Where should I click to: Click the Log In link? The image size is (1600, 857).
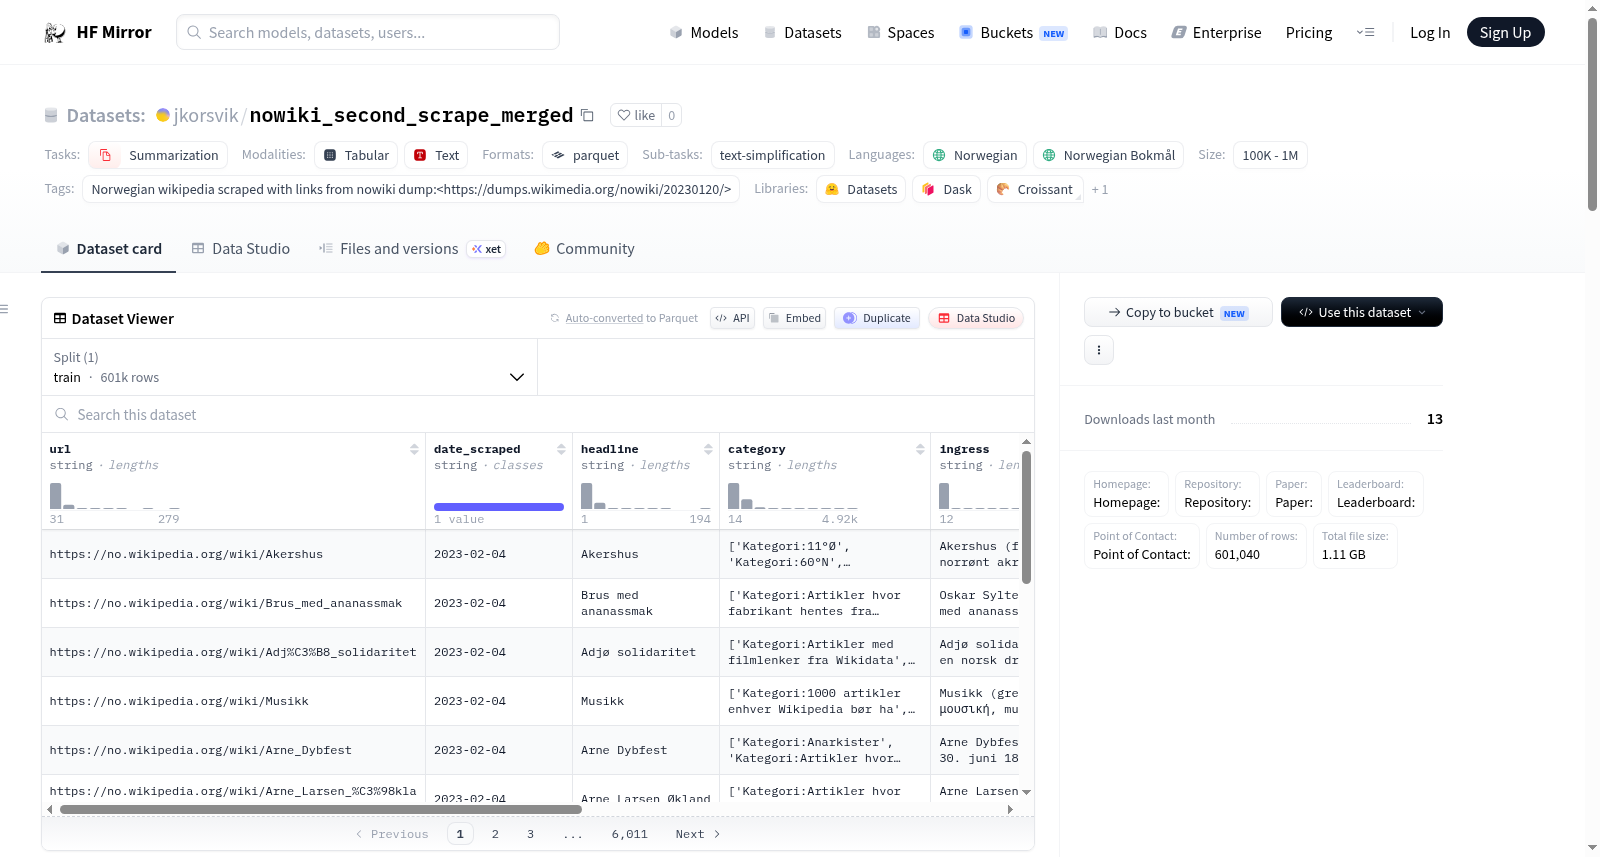(1430, 32)
